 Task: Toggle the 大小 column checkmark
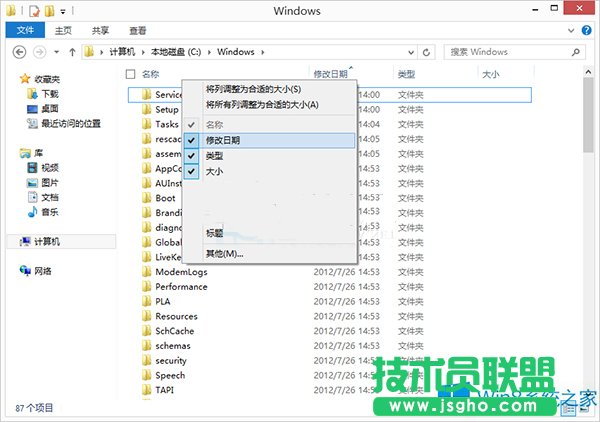(191, 171)
